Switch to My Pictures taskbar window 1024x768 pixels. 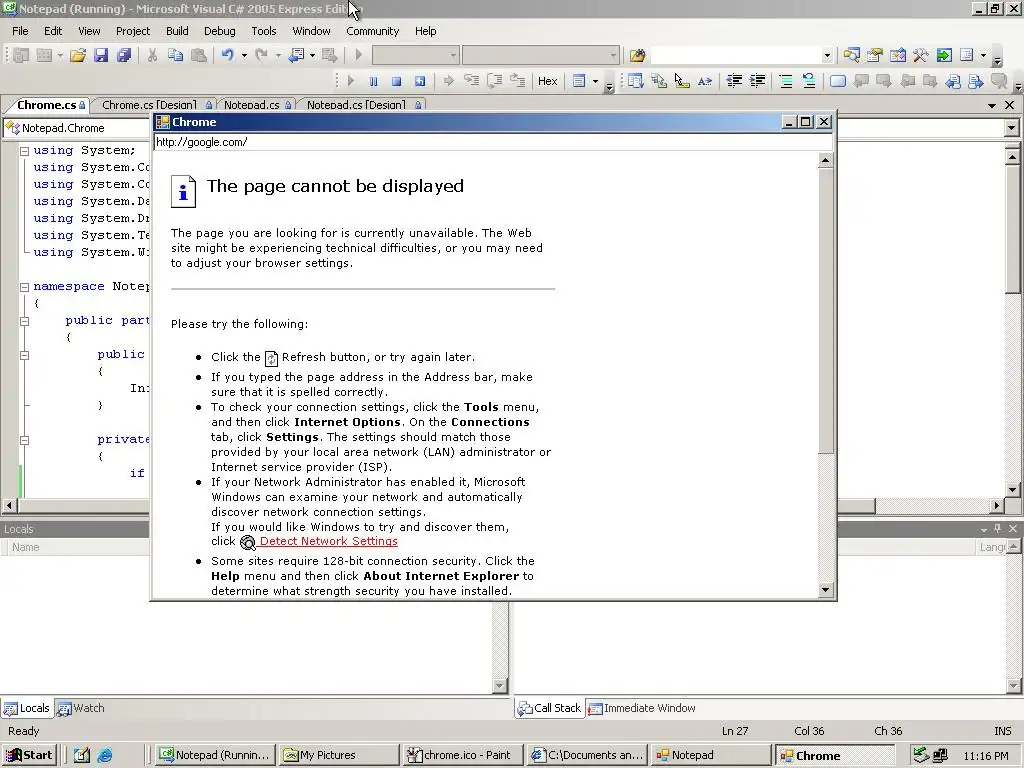click(339, 755)
